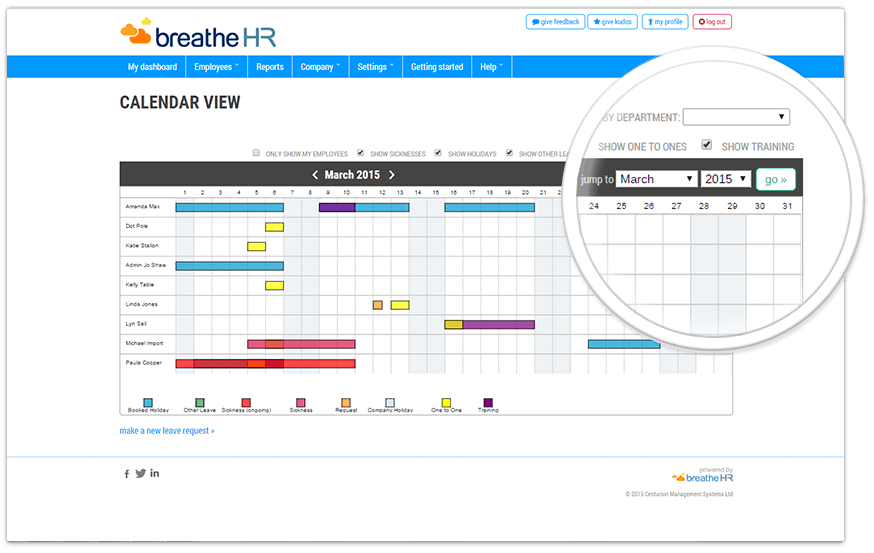Viewport: 874px width, 553px height.
Task: Click the Booked Holiday blue legend swatch
Action: click(x=148, y=402)
